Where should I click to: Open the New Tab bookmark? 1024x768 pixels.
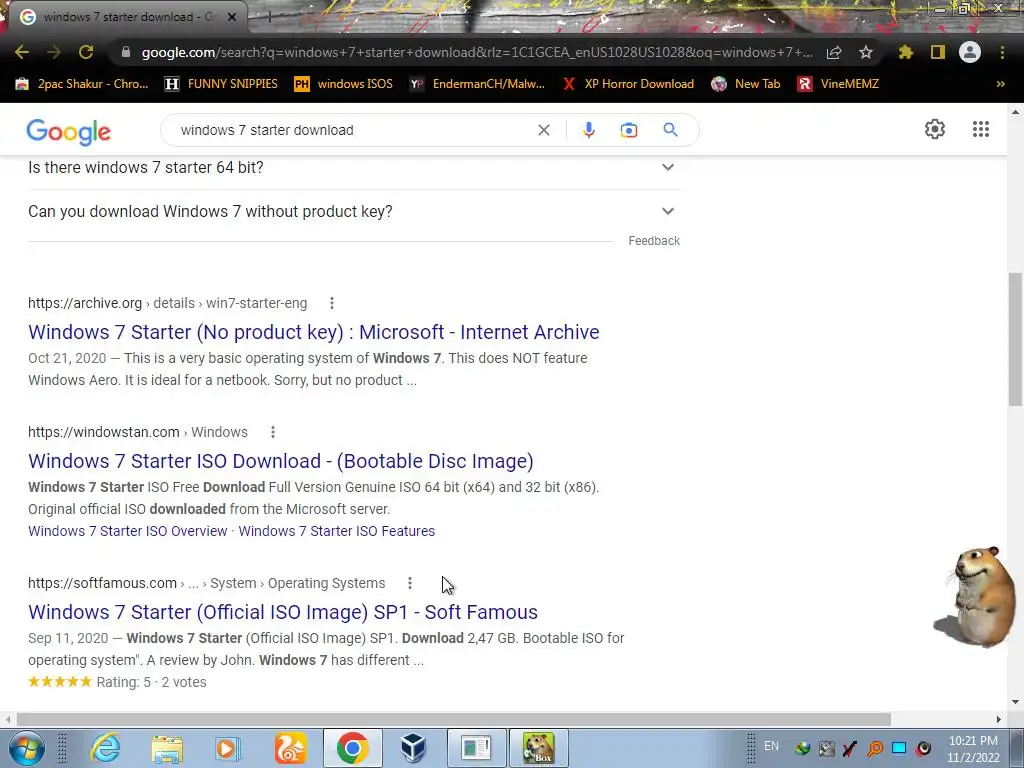(746, 84)
